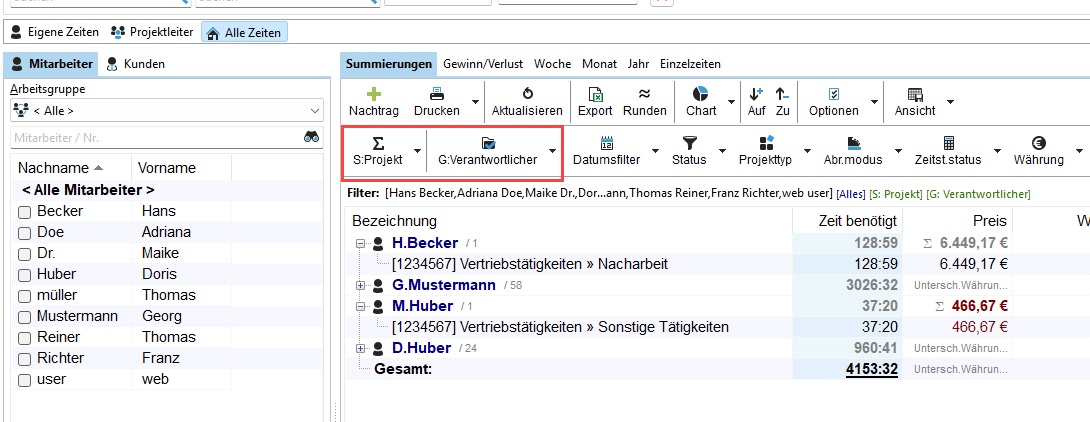
Task: Click the Runden rounding icon
Action: [x=645, y=93]
